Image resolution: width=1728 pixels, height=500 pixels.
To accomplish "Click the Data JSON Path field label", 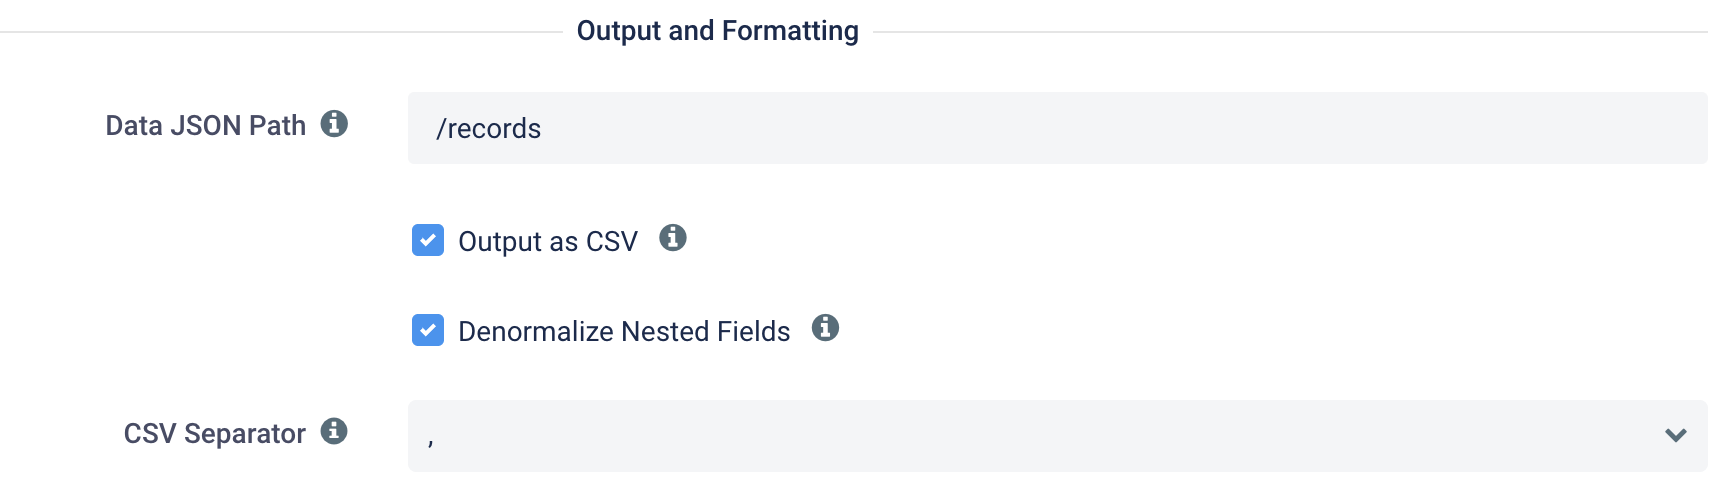I will [206, 125].
